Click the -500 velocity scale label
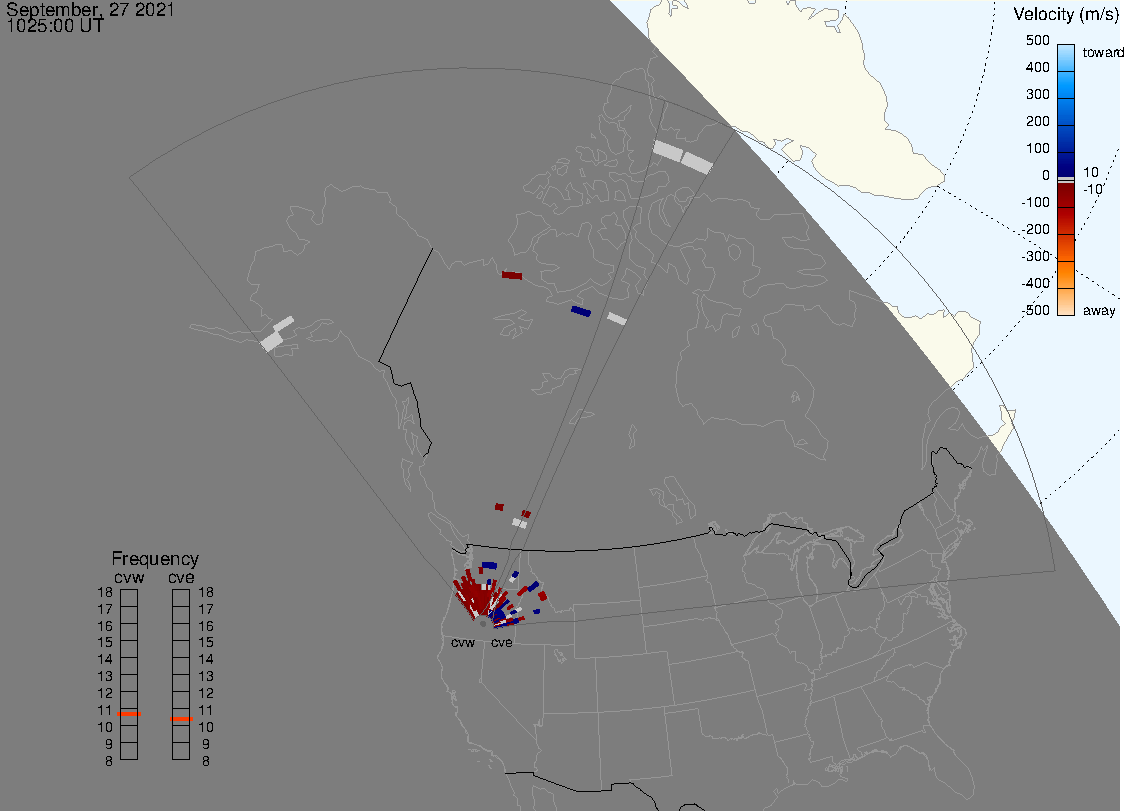This screenshot has height=811, width=1124. click(1036, 310)
